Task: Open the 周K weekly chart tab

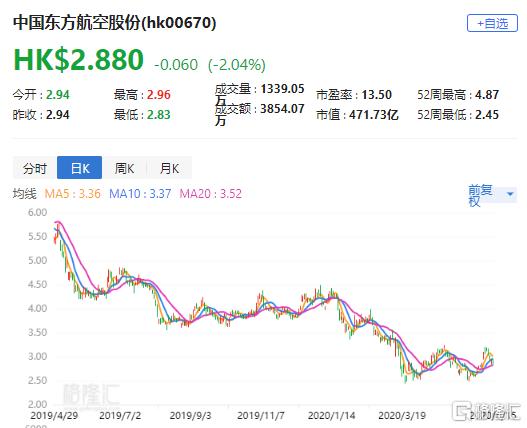Action: (x=124, y=168)
